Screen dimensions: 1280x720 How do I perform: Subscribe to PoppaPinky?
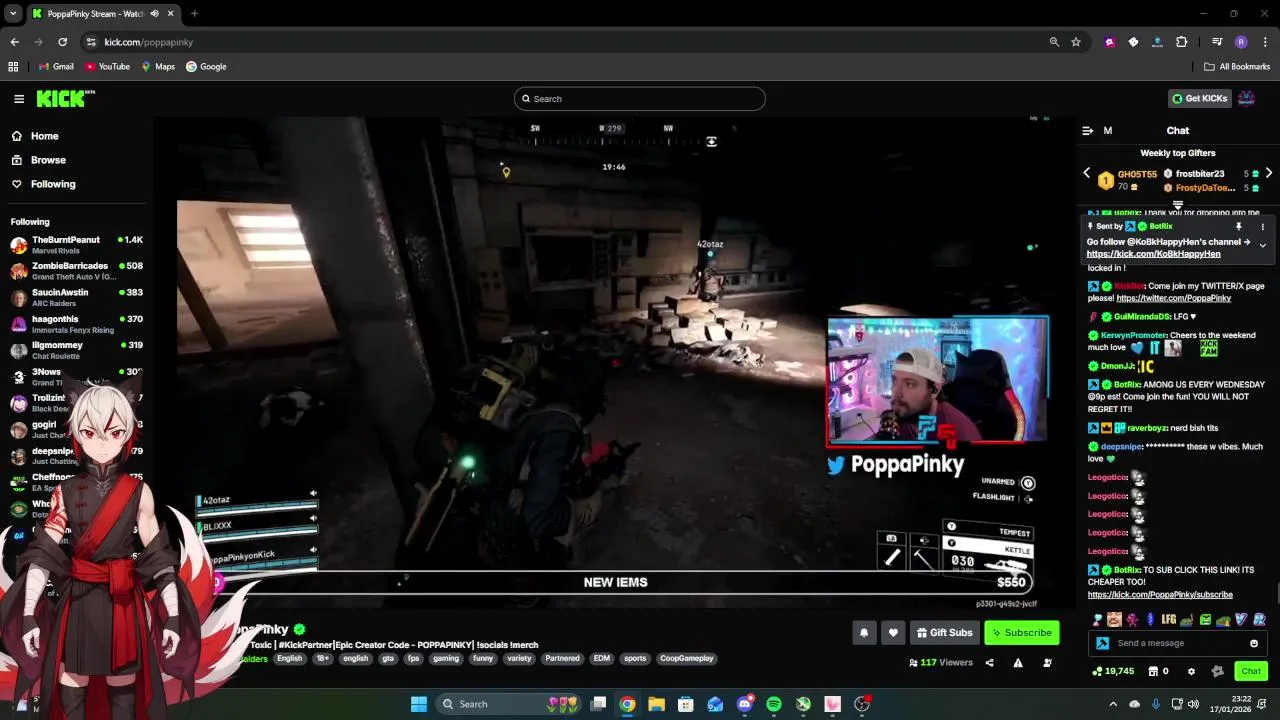pyautogui.click(x=1021, y=632)
